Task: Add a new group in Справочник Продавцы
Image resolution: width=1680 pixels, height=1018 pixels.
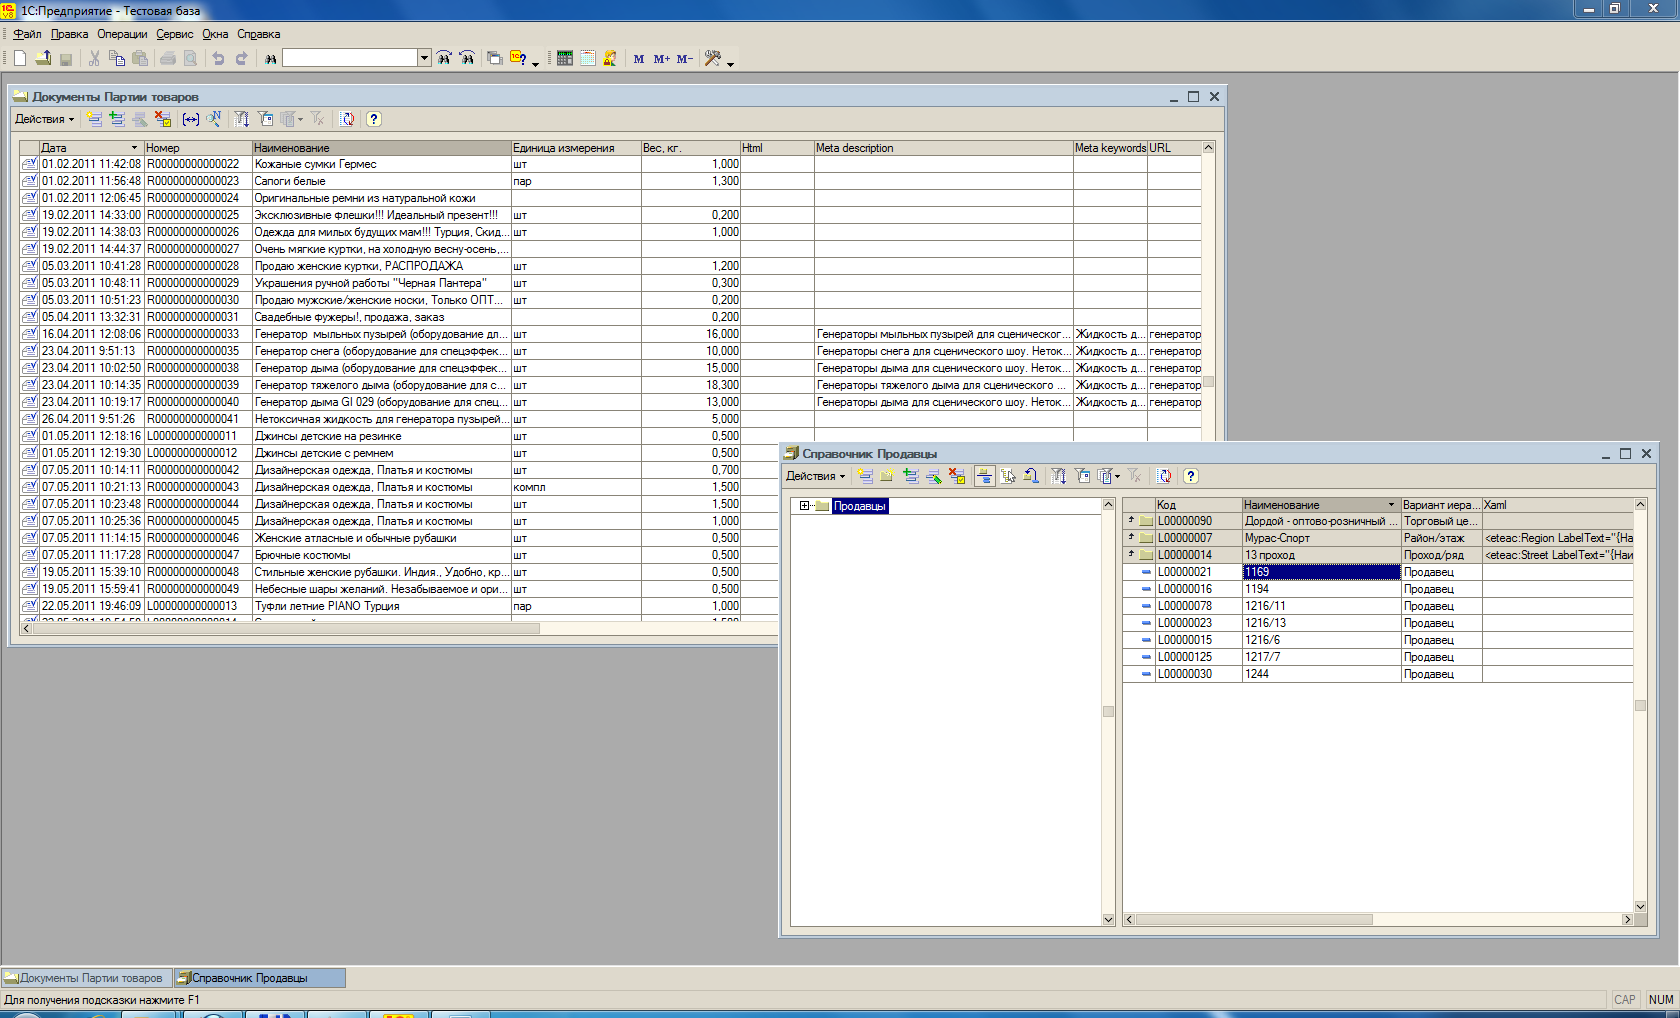Action: tap(887, 476)
